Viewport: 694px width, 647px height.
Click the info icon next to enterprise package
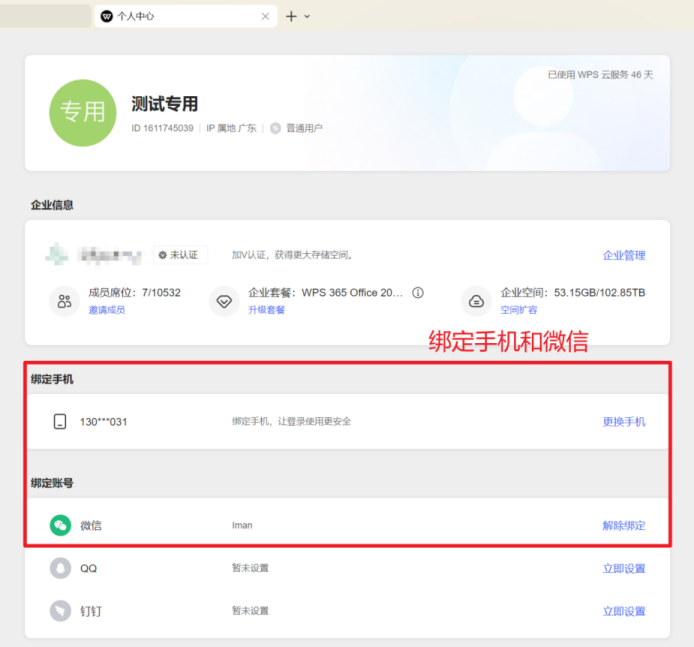(418, 293)
